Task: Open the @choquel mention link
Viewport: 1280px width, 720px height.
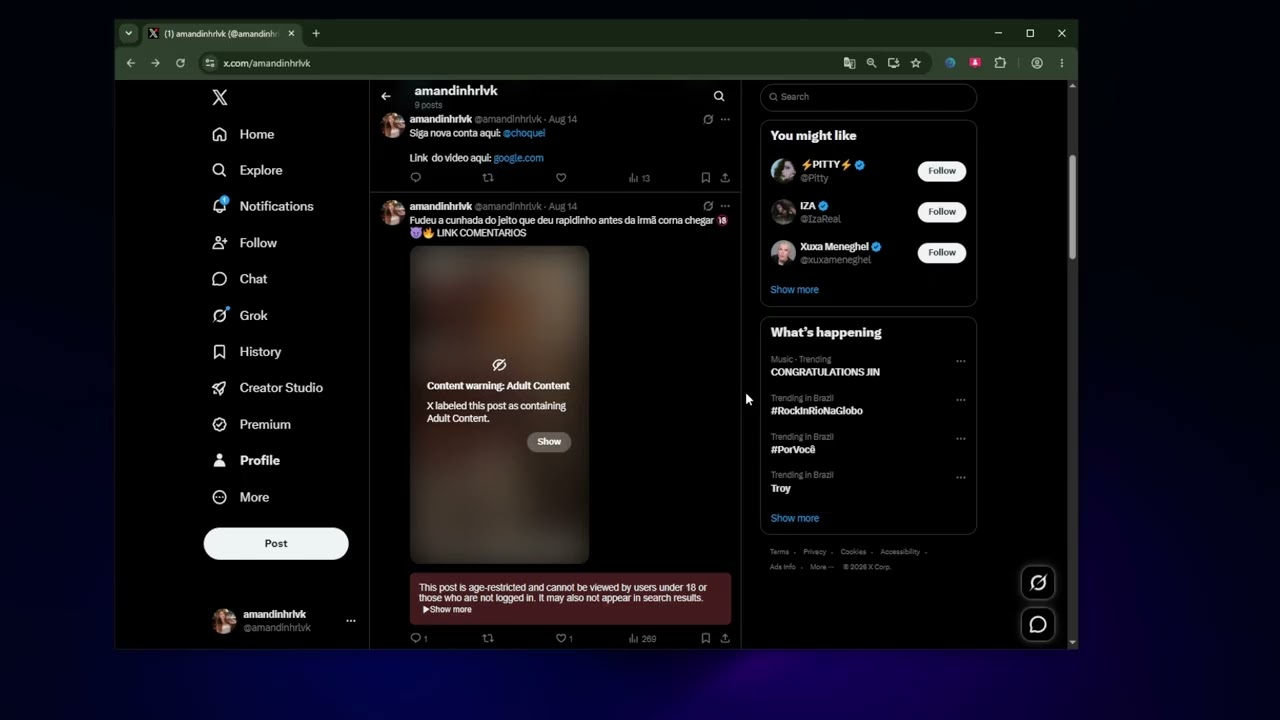Action: click(524, 133)
